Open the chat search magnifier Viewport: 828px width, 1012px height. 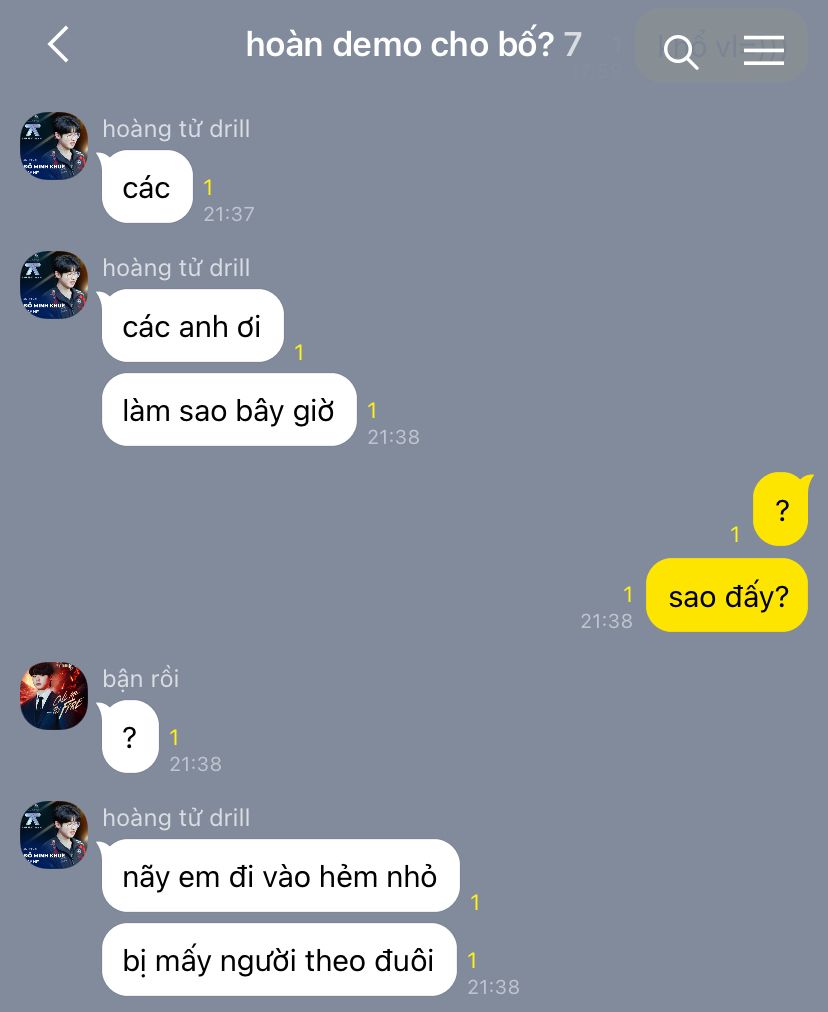[681, 52]
